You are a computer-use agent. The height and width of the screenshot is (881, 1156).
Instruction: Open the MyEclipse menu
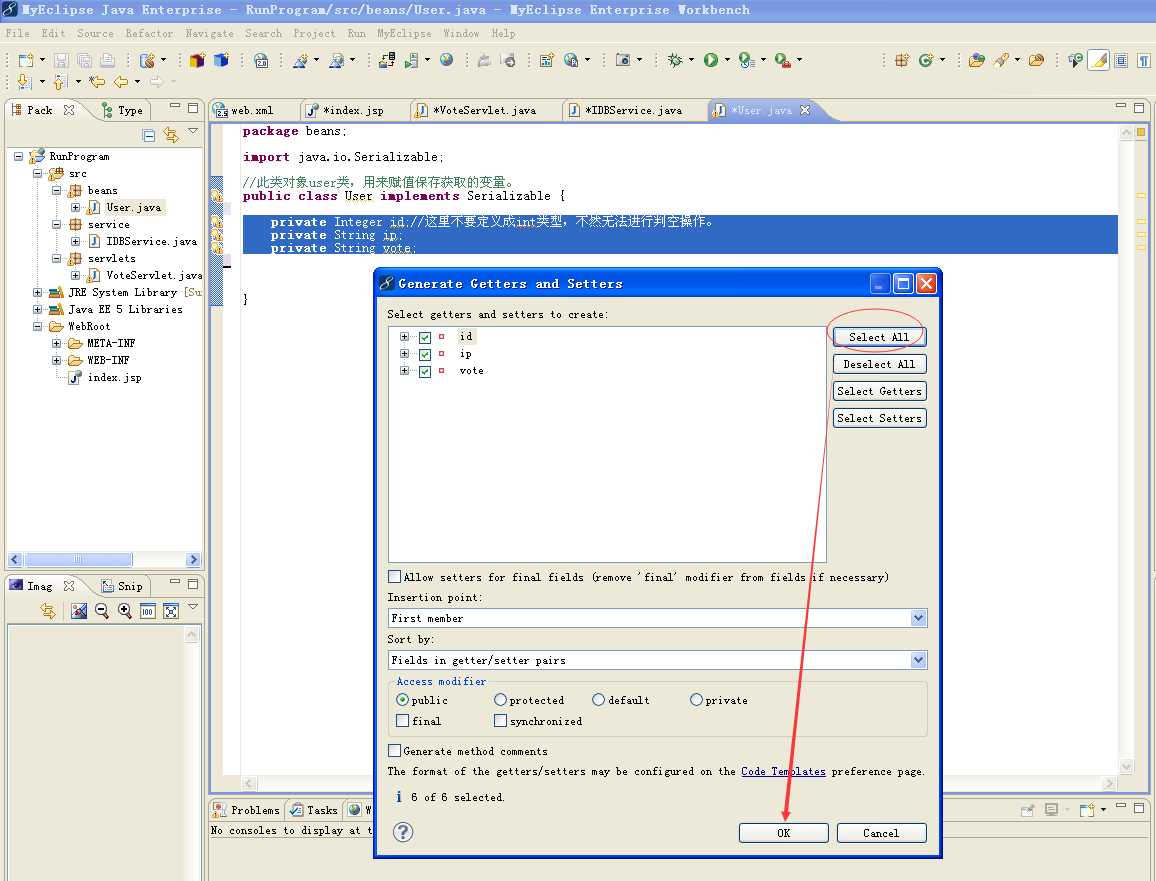(x=404, y=33)
